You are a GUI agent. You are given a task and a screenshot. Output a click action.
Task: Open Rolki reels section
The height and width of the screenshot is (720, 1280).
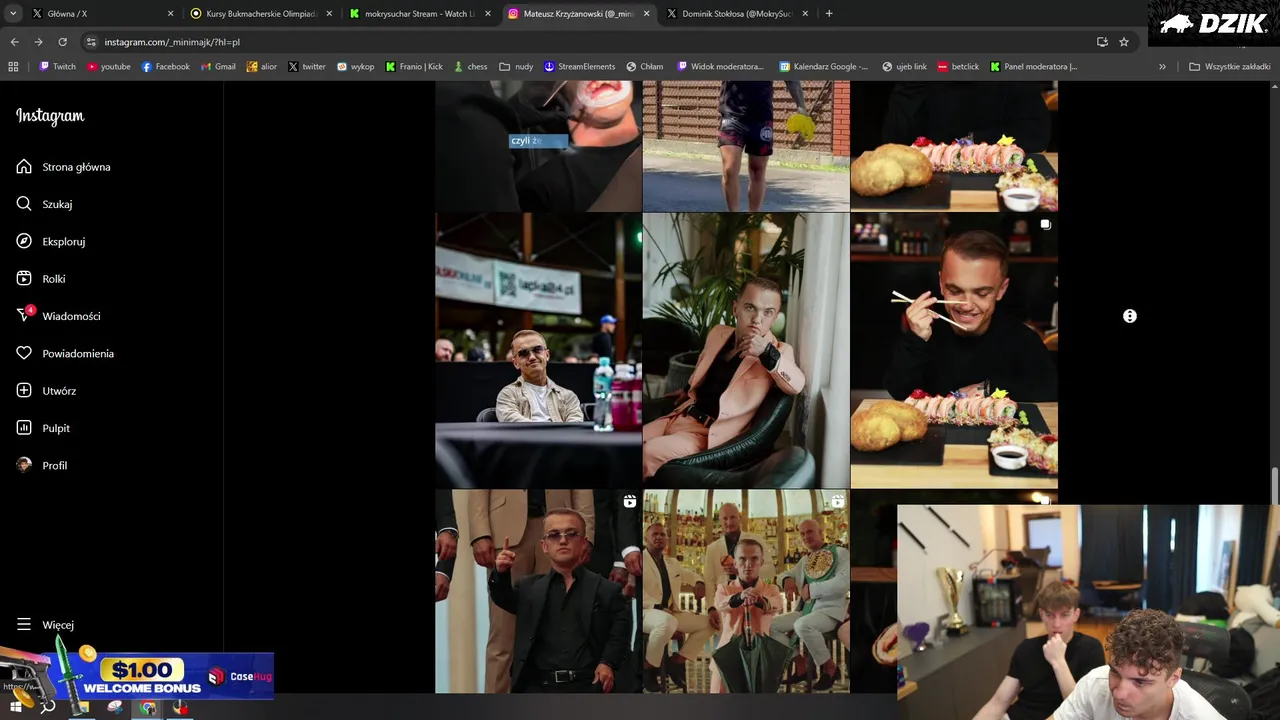pyautogui.click(x=40, y=279)
